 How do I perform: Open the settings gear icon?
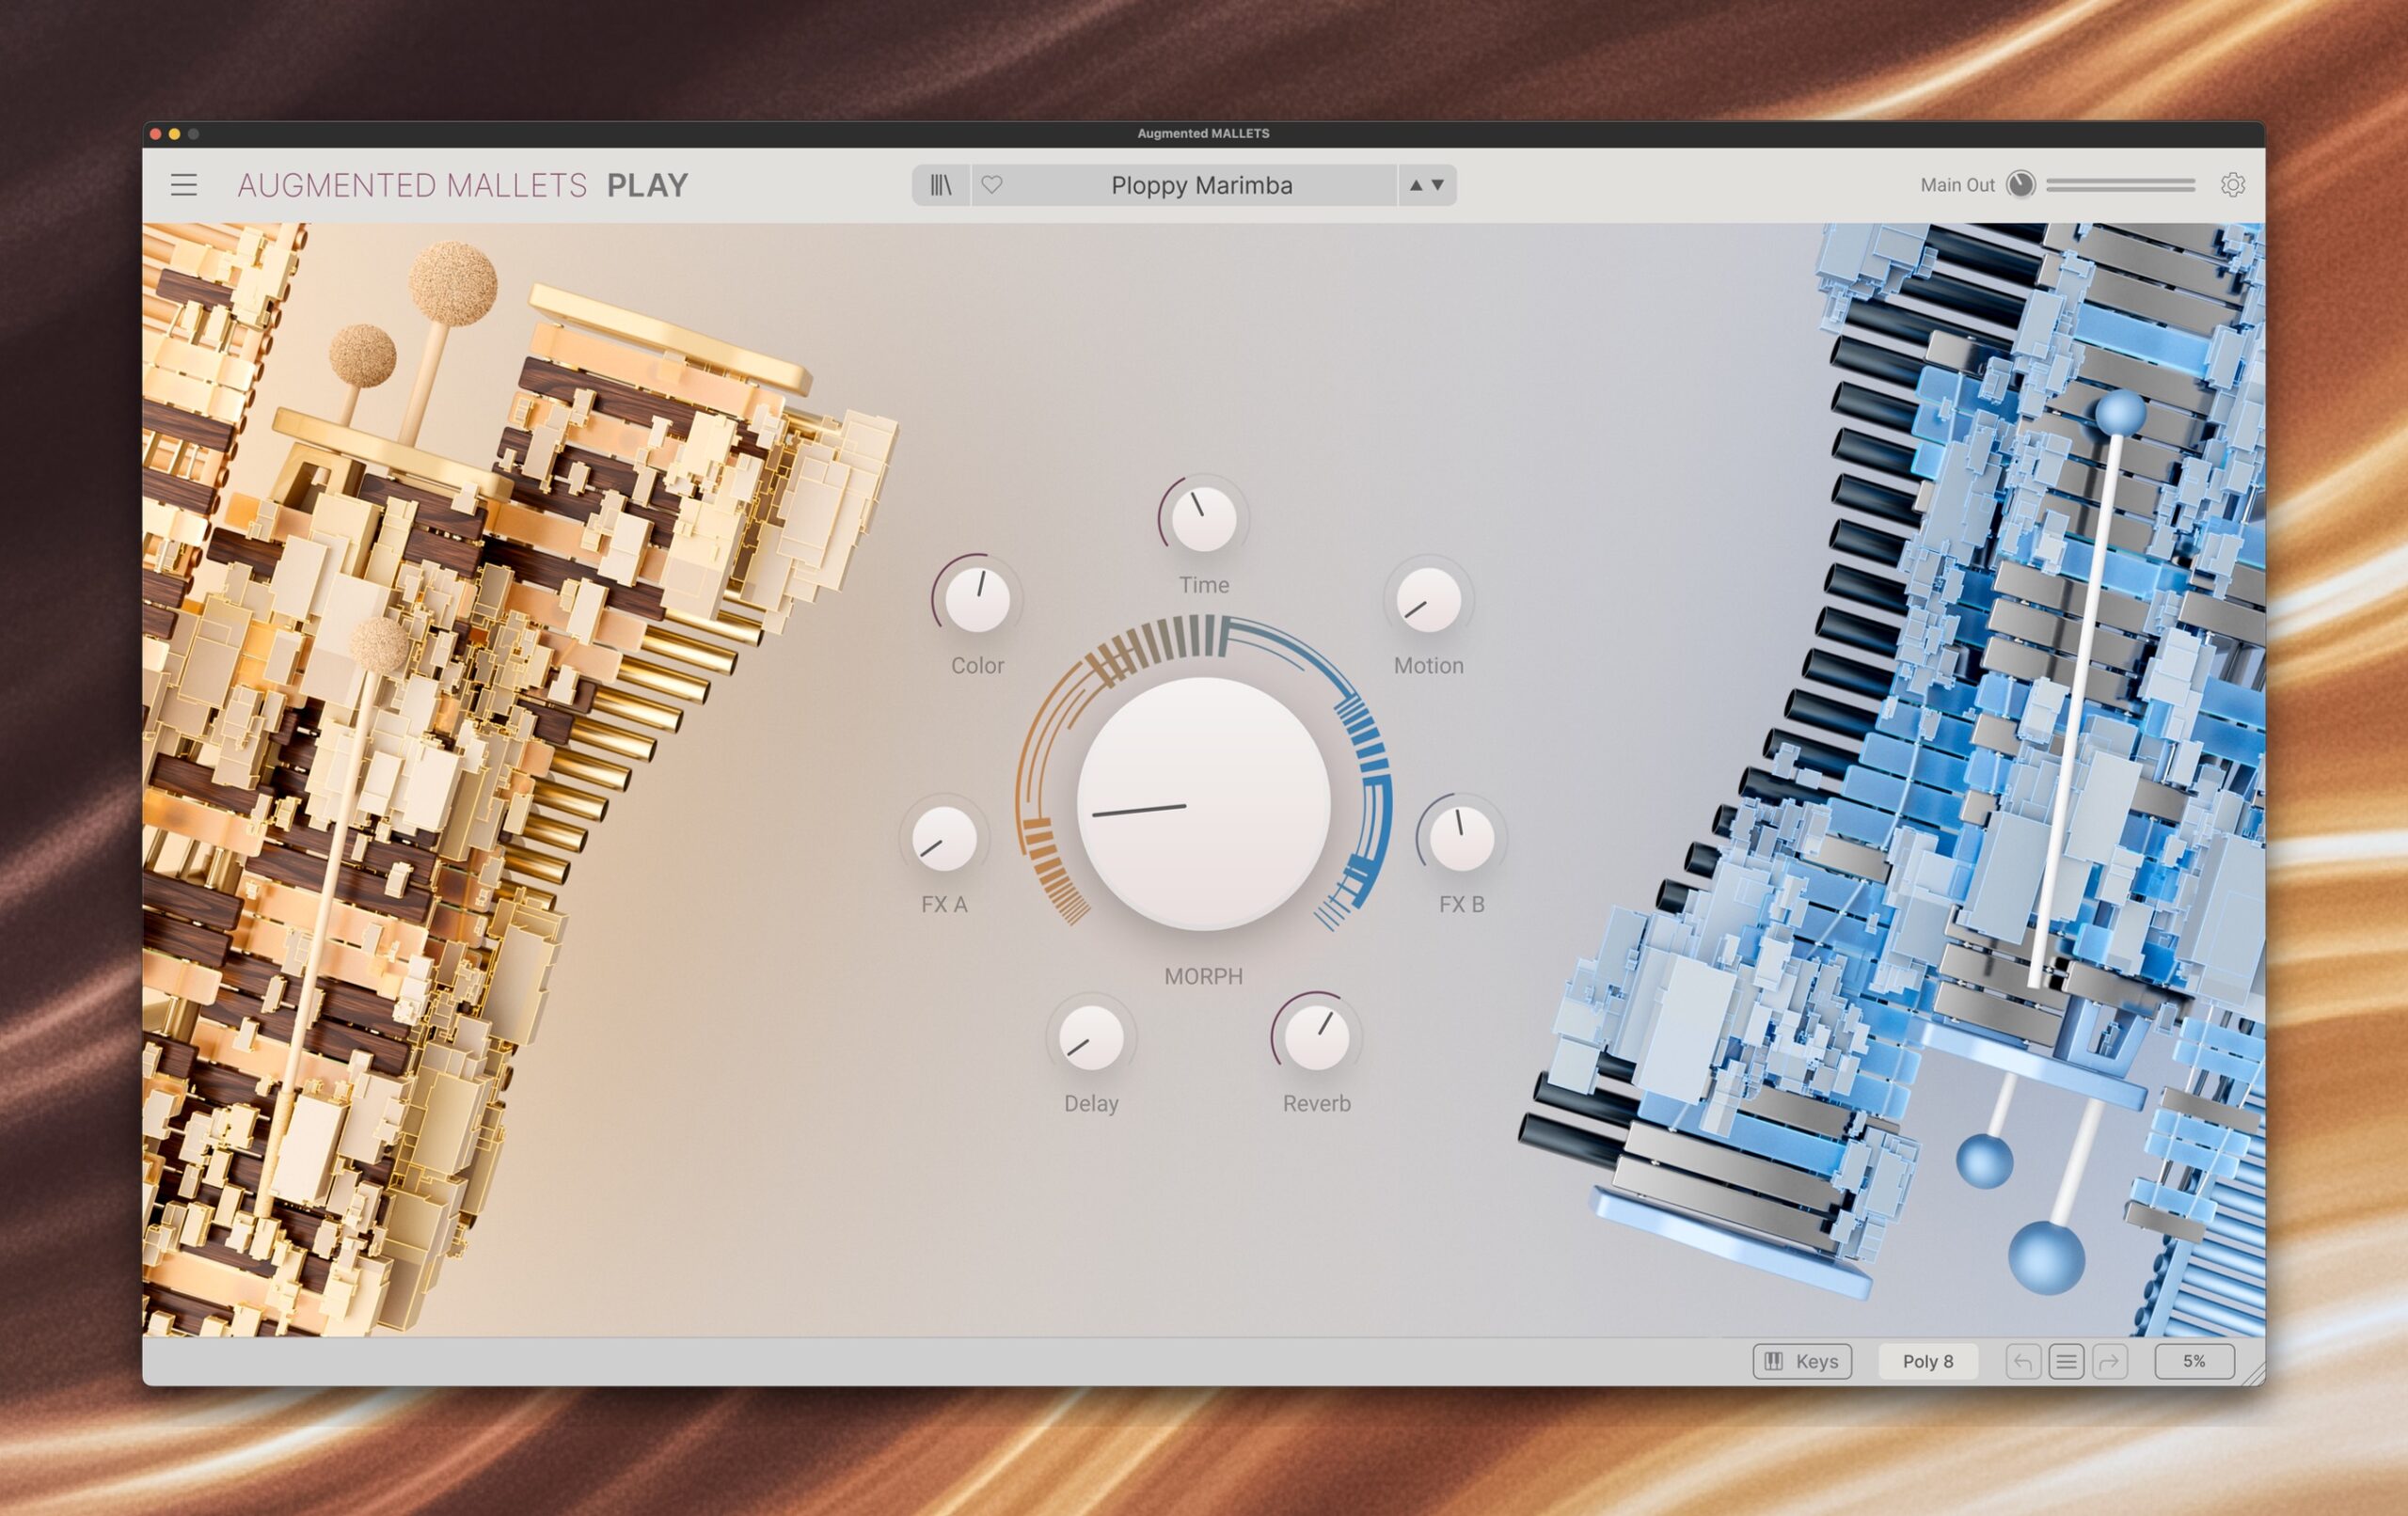(2233, 185)
